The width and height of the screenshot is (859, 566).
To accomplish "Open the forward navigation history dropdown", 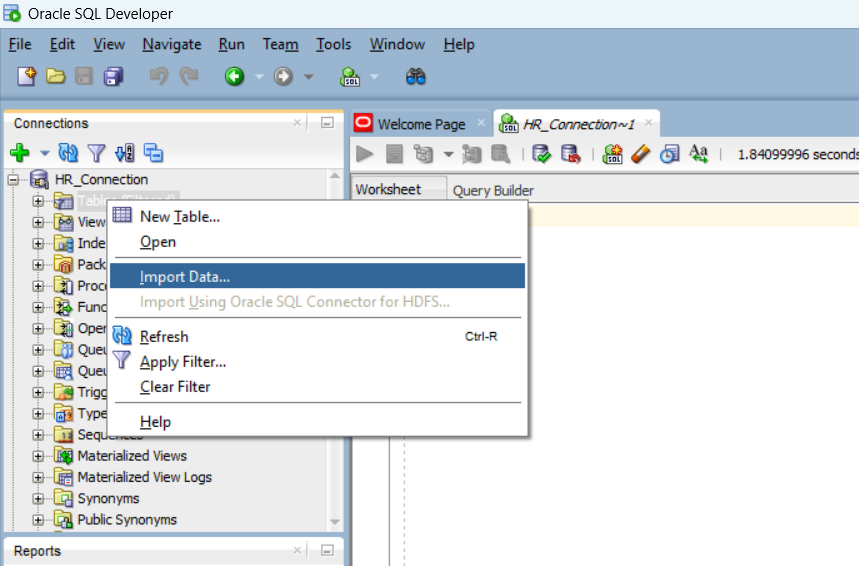I will [x=308, y=77].
